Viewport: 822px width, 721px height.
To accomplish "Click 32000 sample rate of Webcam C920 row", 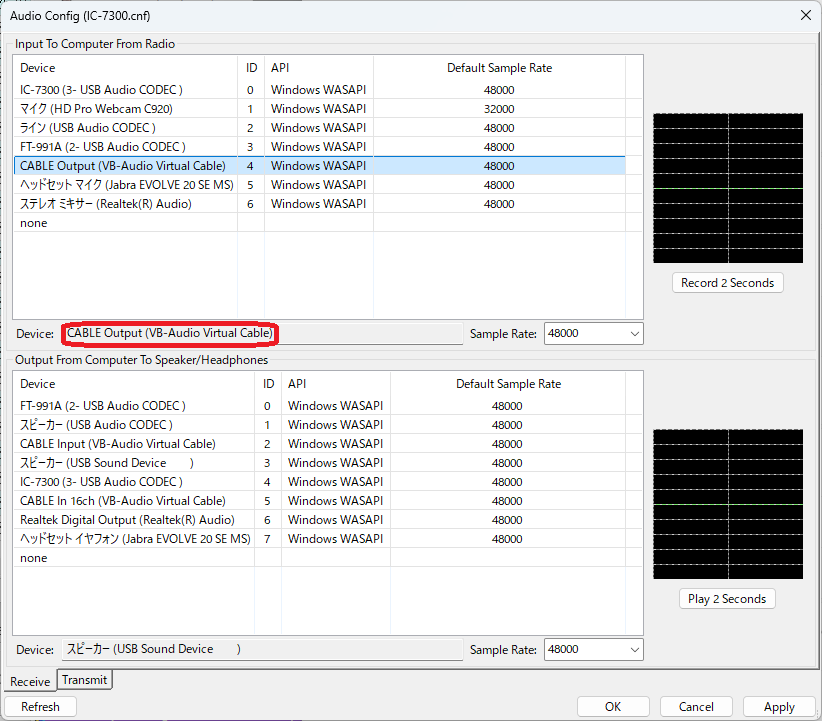I will pyautogui.click(x=499, y=109).
